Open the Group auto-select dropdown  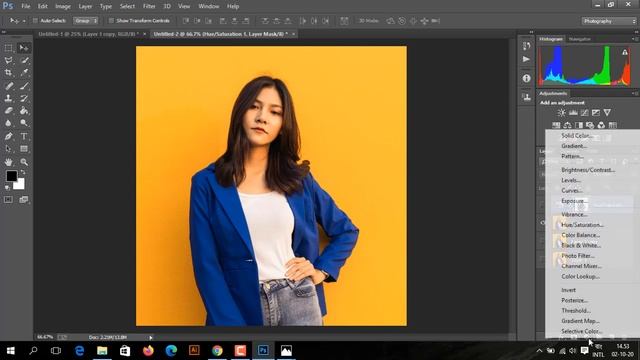86,21
